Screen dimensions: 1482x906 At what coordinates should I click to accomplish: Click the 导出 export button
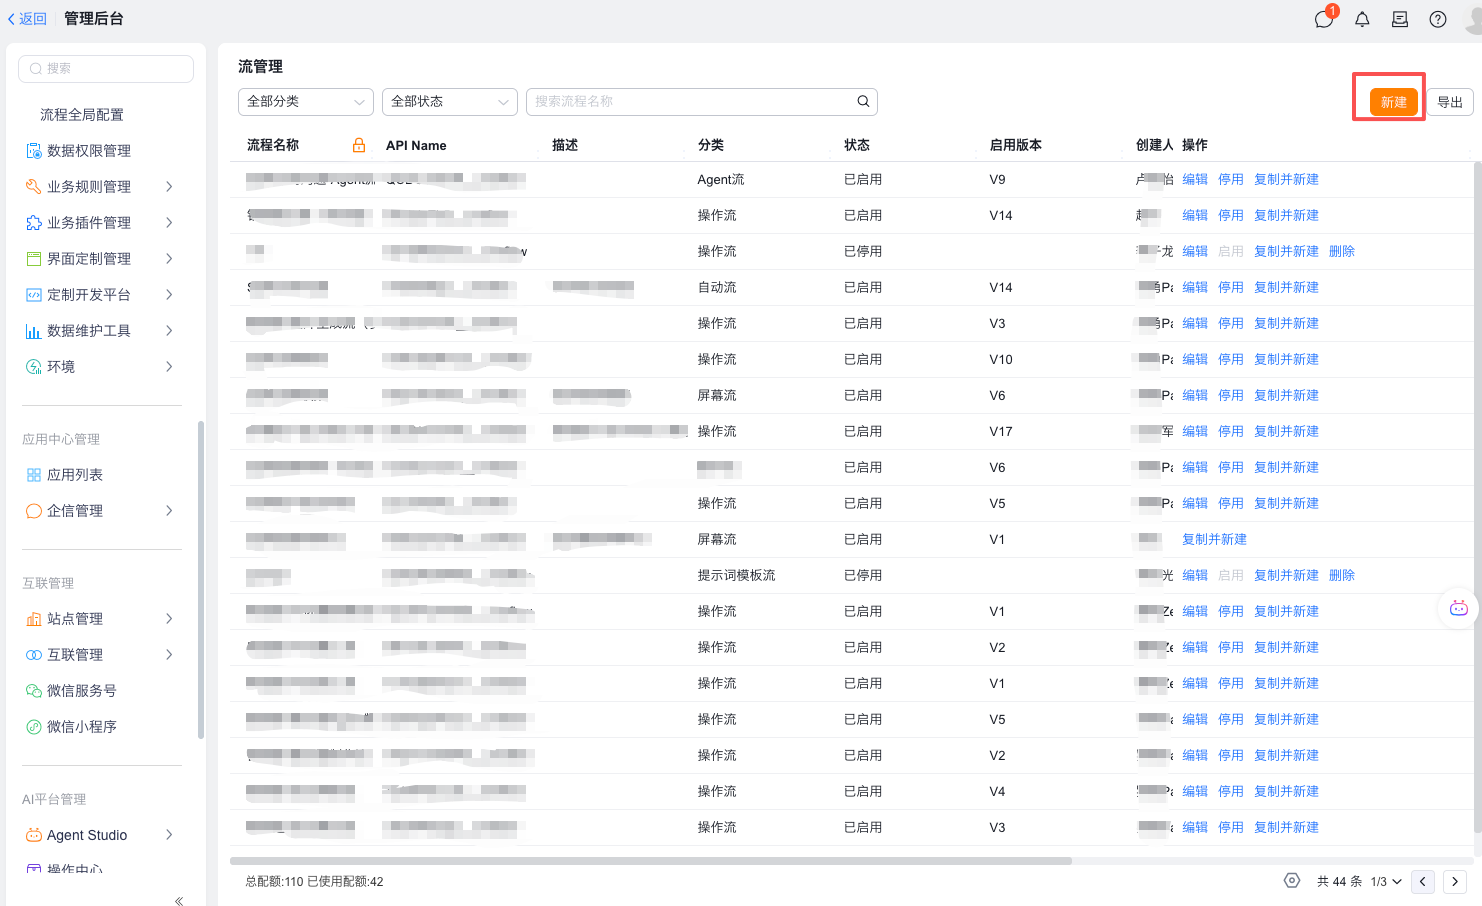(1449, 102)
